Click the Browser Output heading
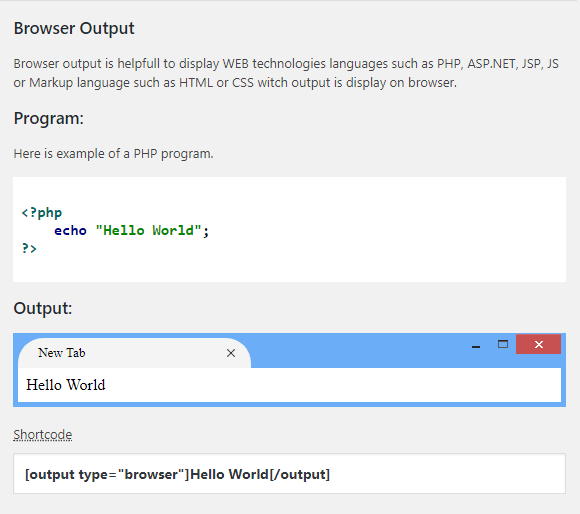This screenshot has height=514, width=580. coord(74,28)
